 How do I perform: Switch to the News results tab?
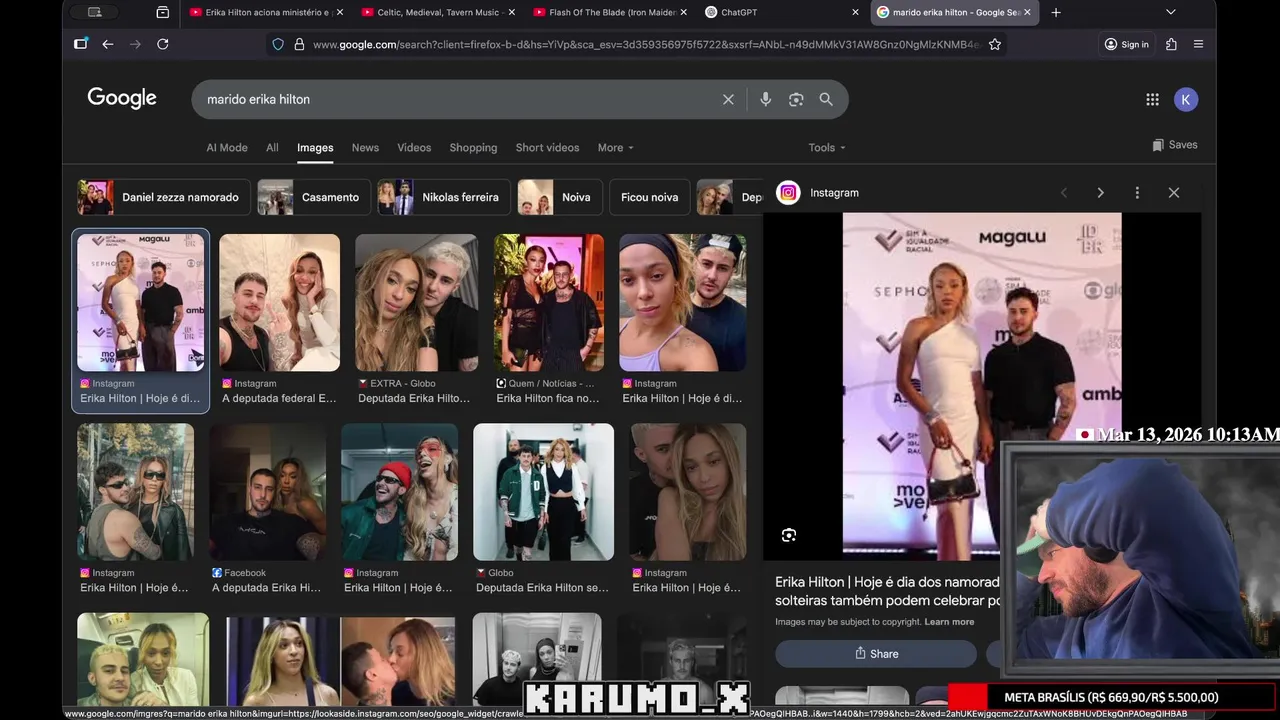coord(365,147)
